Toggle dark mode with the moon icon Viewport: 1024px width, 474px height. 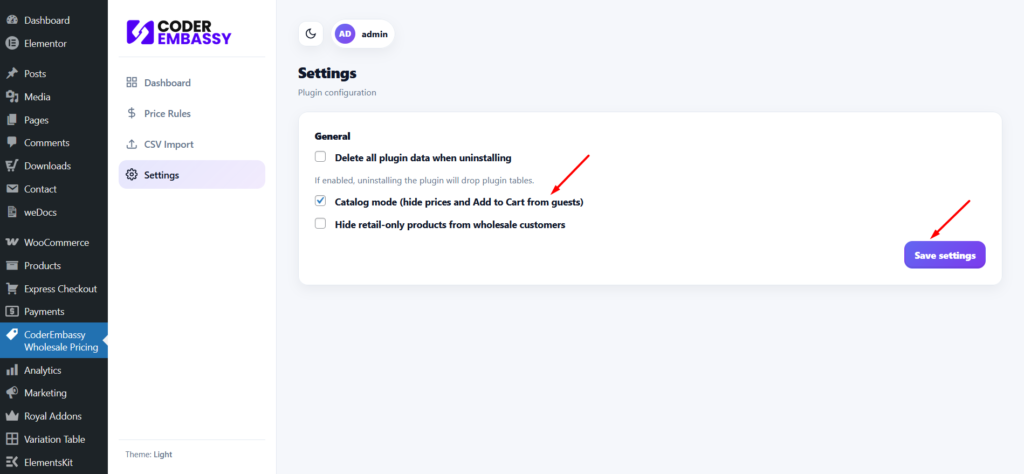coord(311,33)
